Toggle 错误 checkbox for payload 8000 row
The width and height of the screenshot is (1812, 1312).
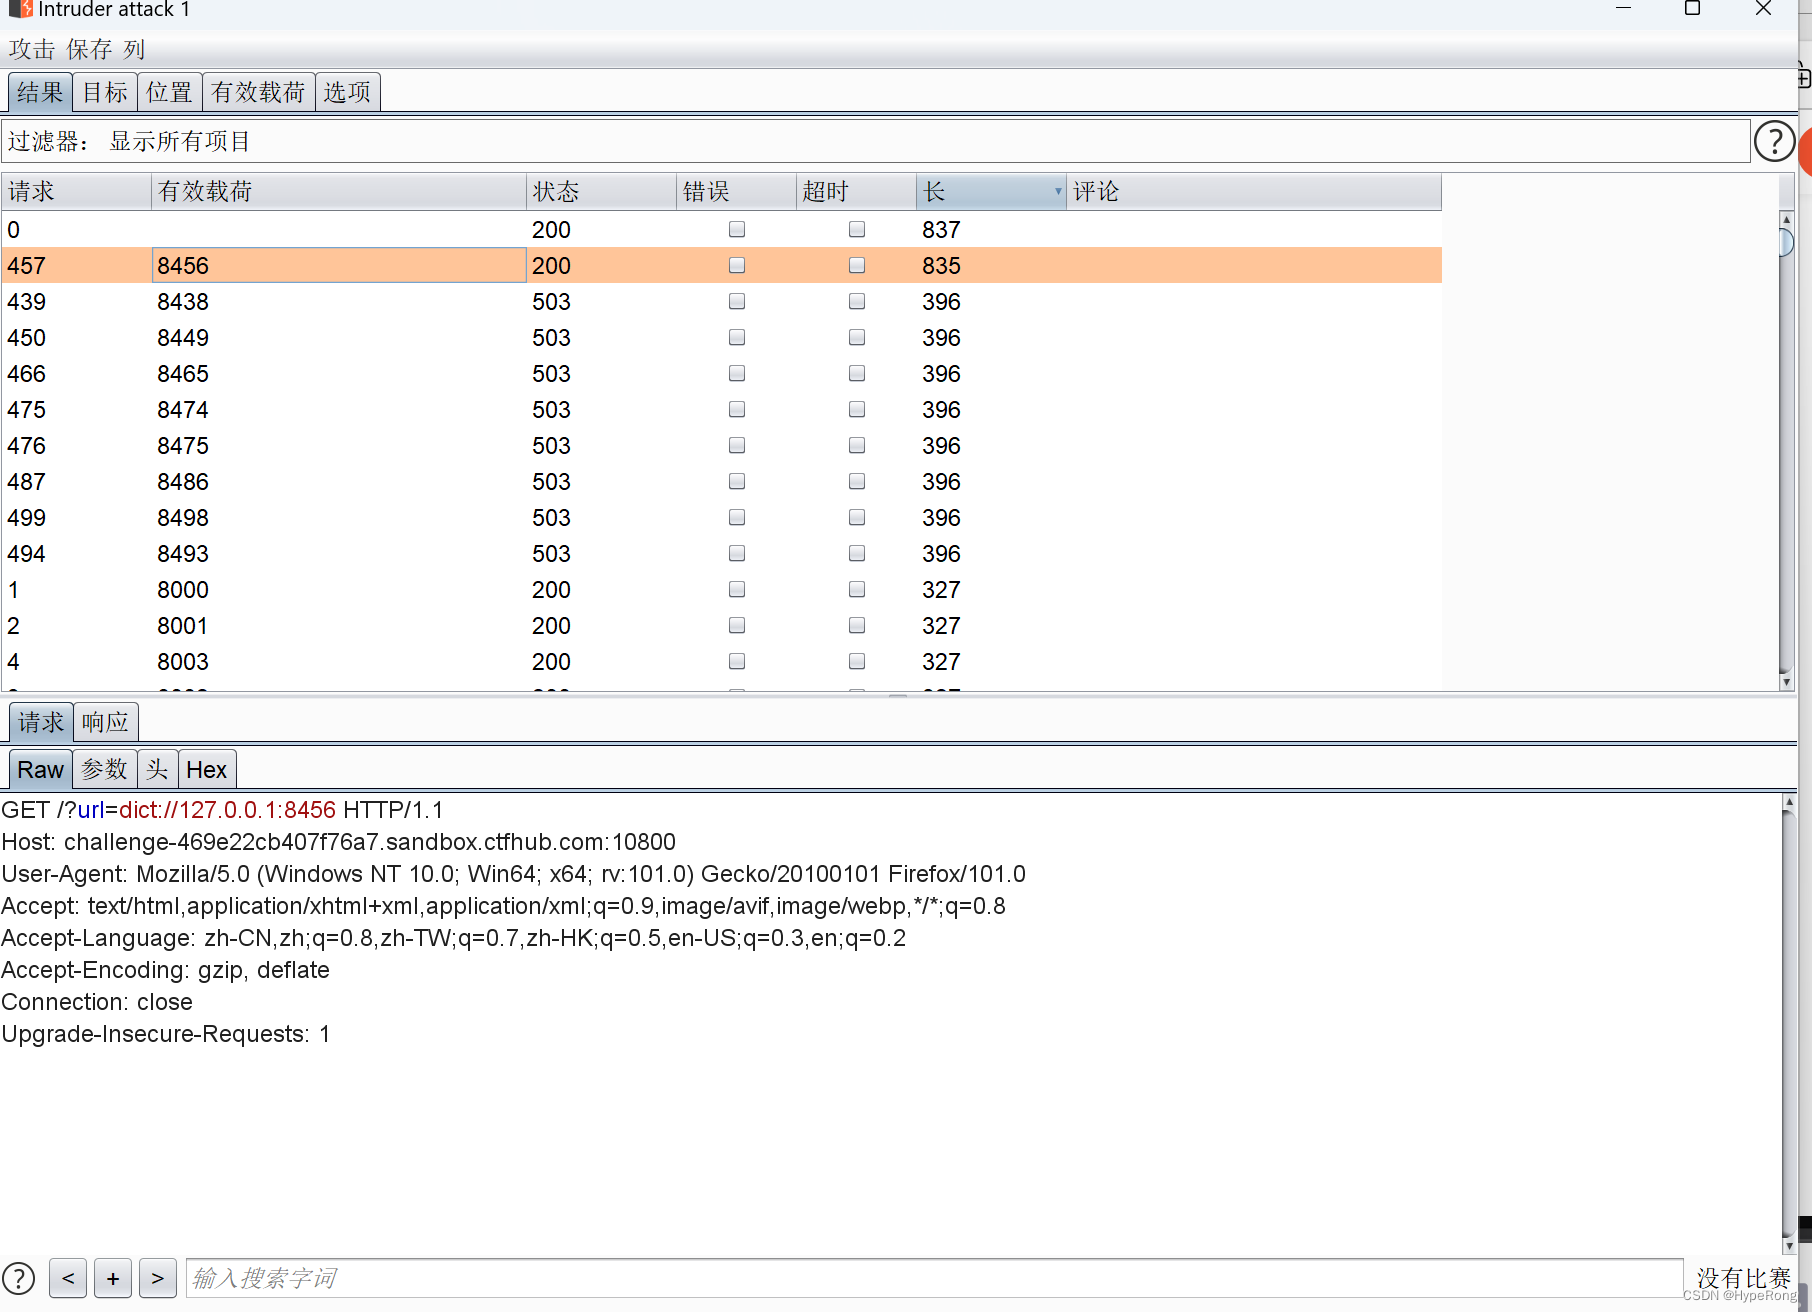point(737,589)
